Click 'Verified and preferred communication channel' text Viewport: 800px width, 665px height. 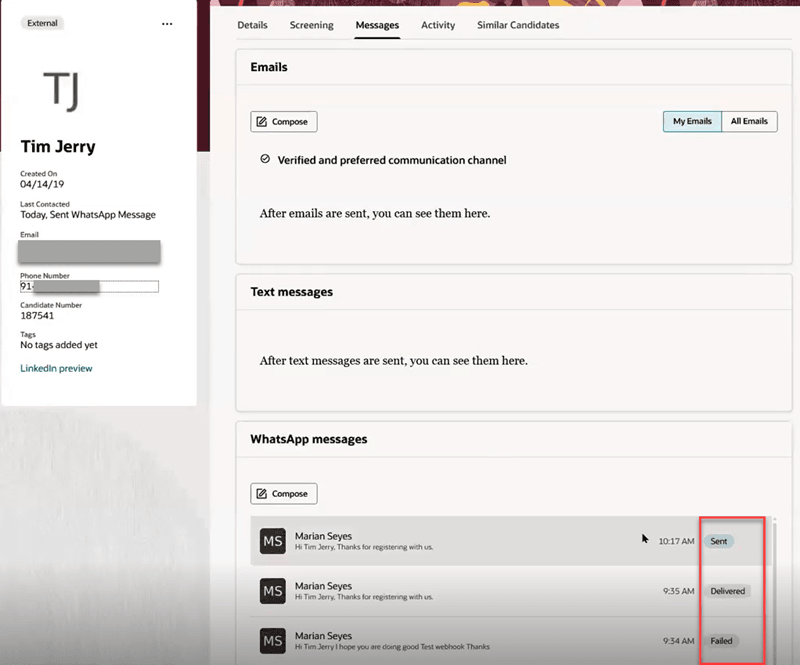point(392,160)
